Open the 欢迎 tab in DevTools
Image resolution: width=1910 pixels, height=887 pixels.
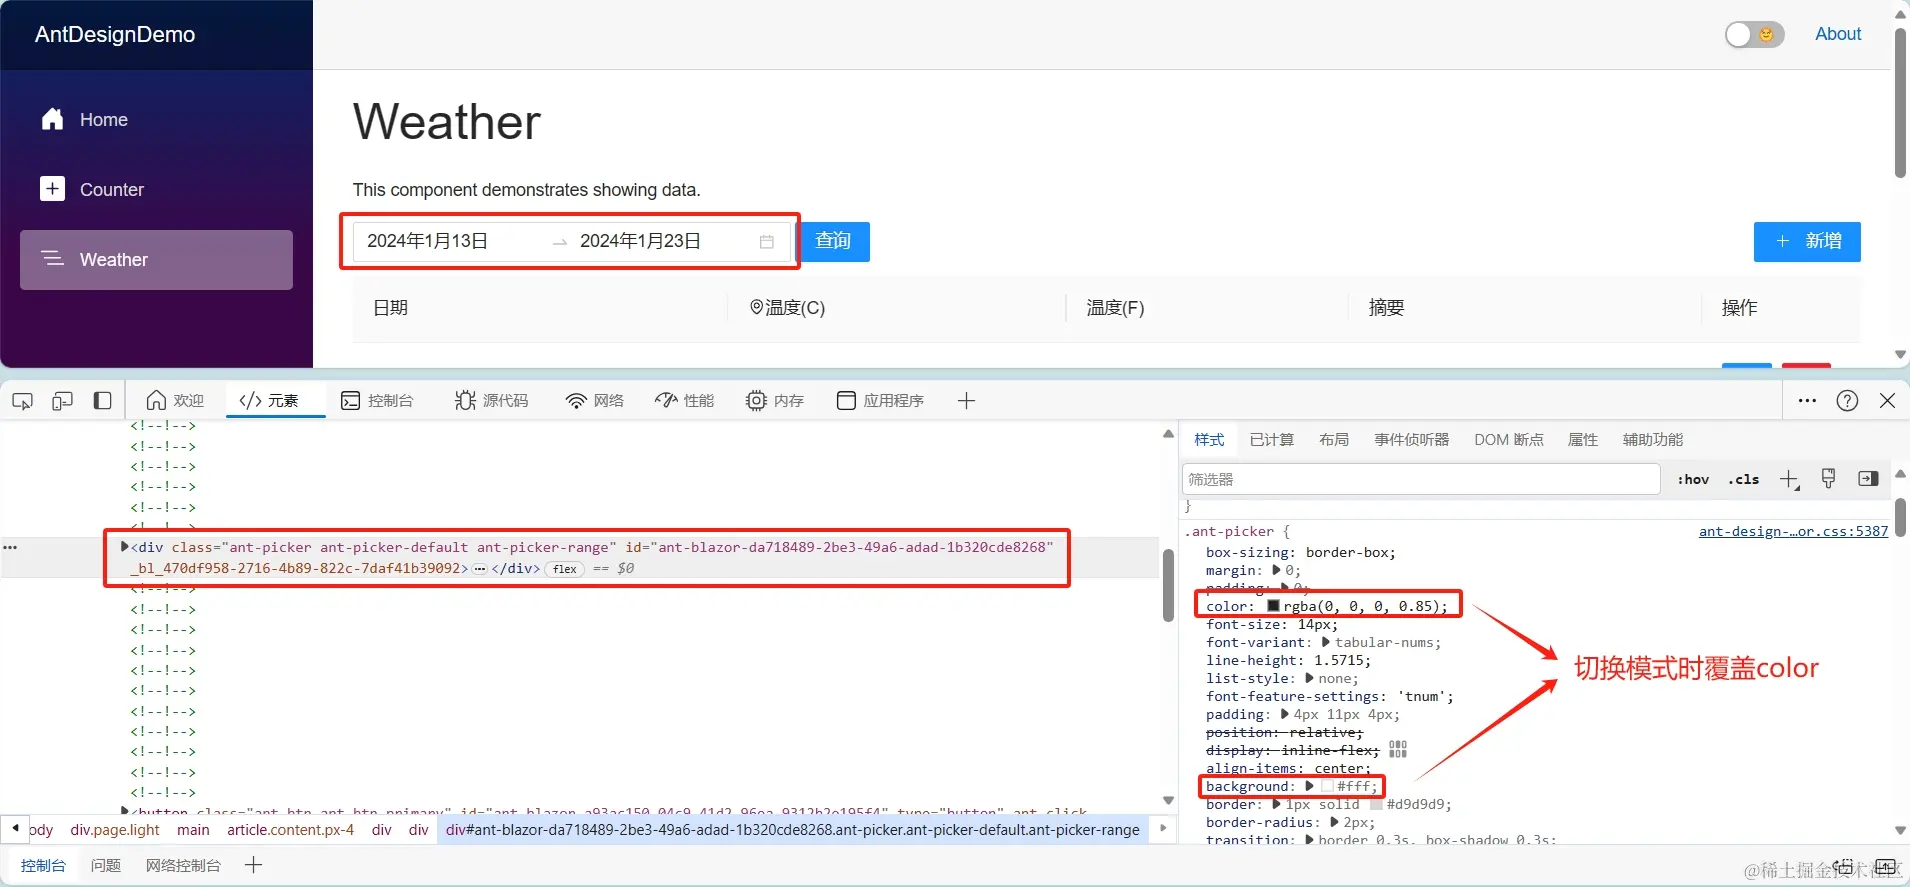175,401
